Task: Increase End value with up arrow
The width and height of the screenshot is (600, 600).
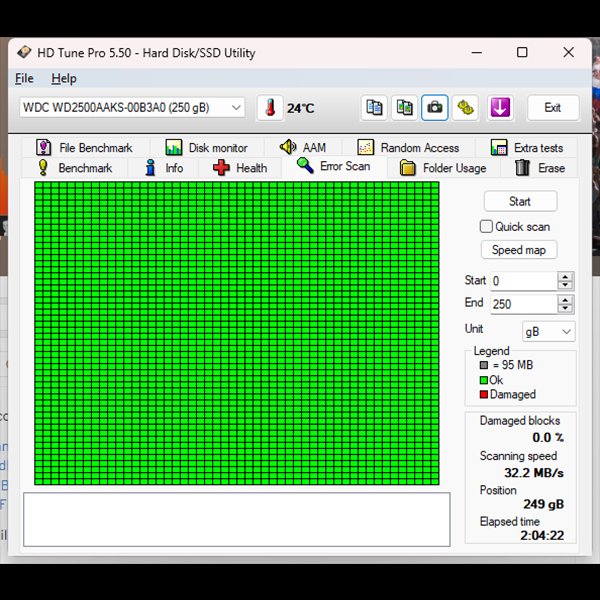Action: coord(566,300)
